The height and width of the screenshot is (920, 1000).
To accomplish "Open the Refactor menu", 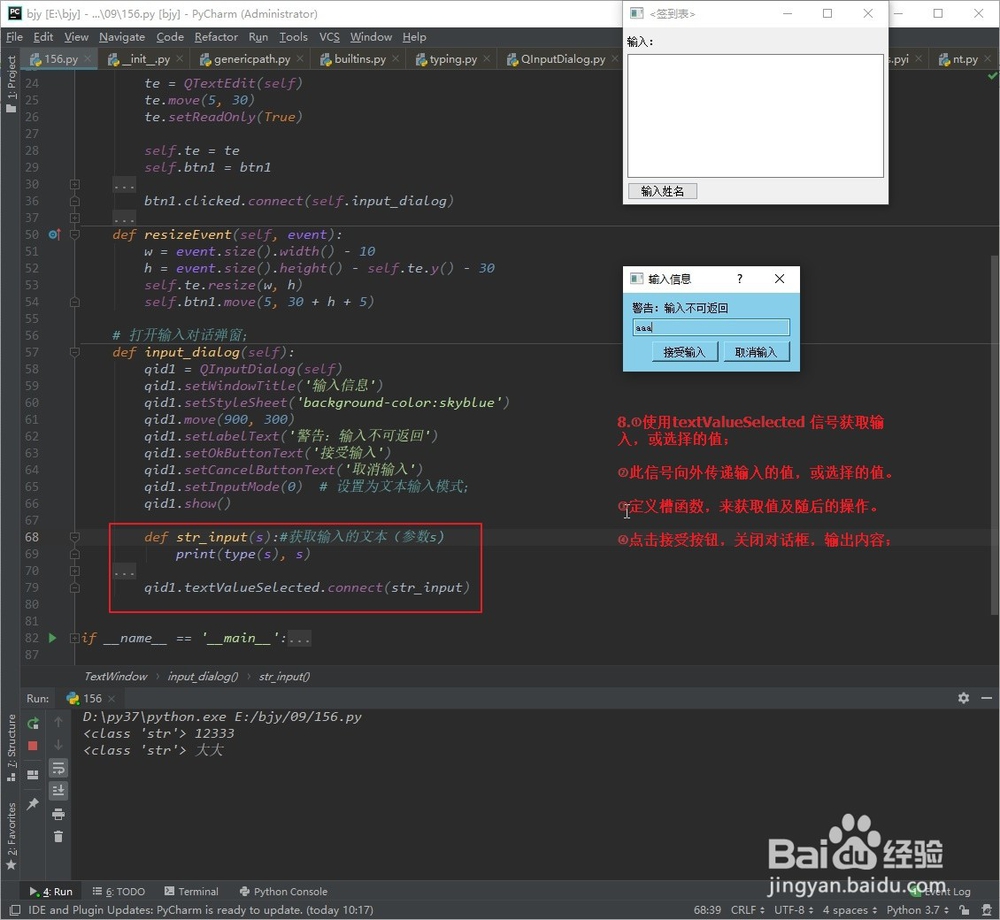I will [216, 36].
